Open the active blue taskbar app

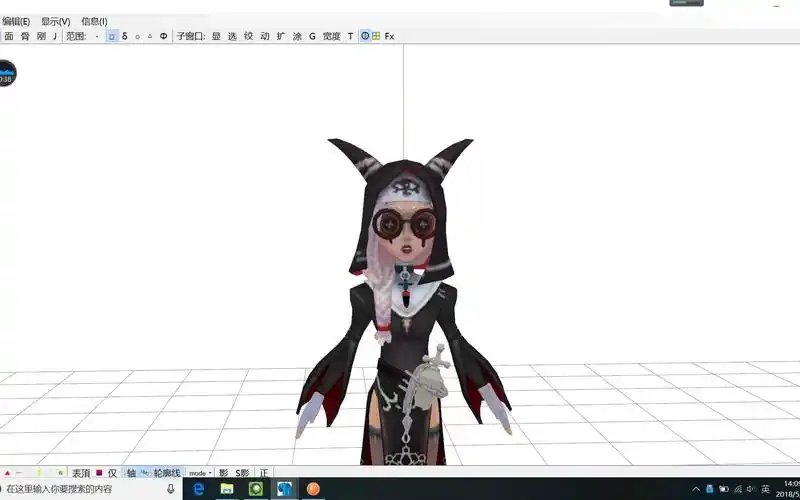pyautogui.click(x=285, y=489)
